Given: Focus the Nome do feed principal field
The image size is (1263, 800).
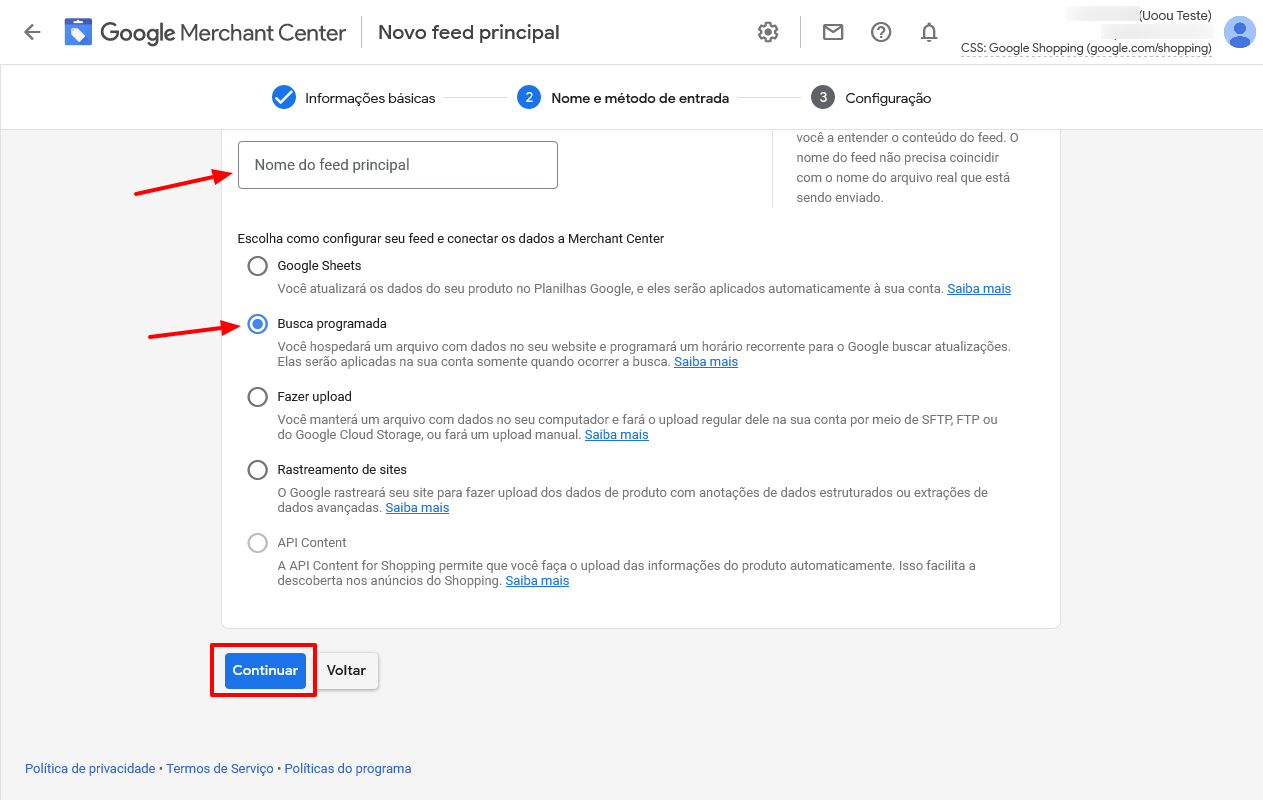Looking at the screenshot, I should click(x=398, y=165).
